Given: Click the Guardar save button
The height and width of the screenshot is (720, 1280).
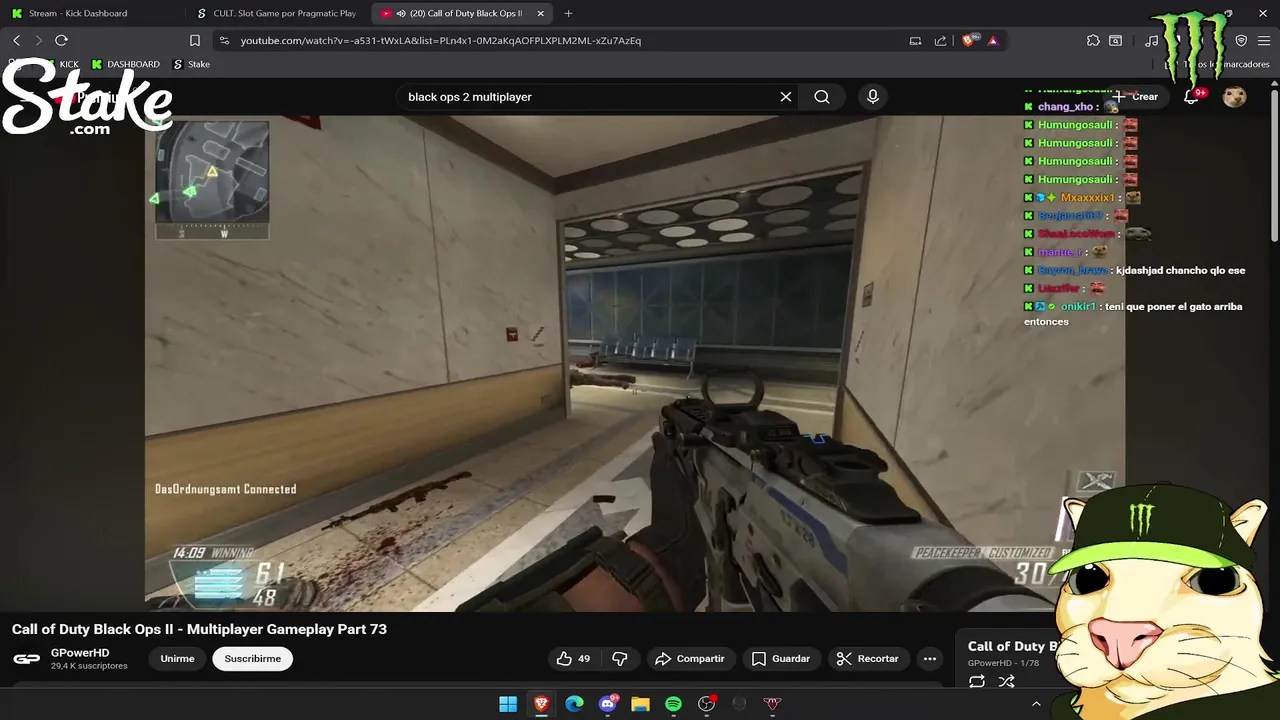Looking at the screenshot, I should coord(780,658).
